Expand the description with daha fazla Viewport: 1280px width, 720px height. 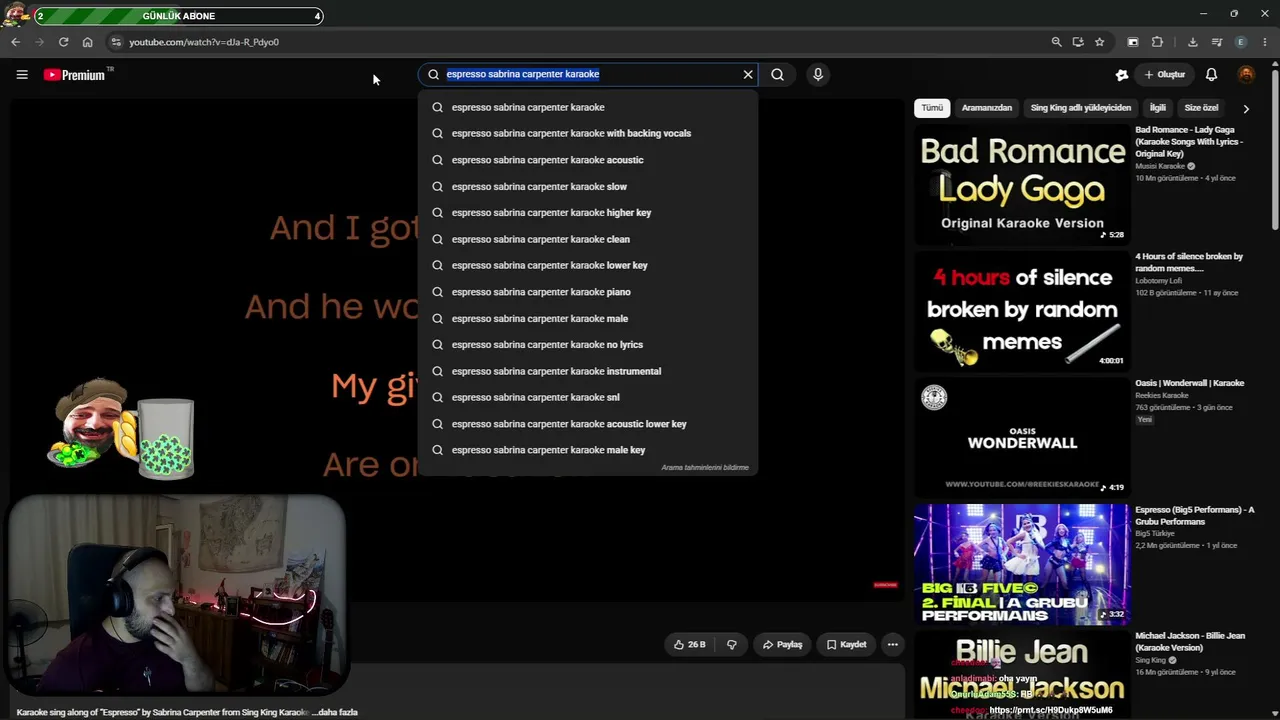(x=338, y=712)
